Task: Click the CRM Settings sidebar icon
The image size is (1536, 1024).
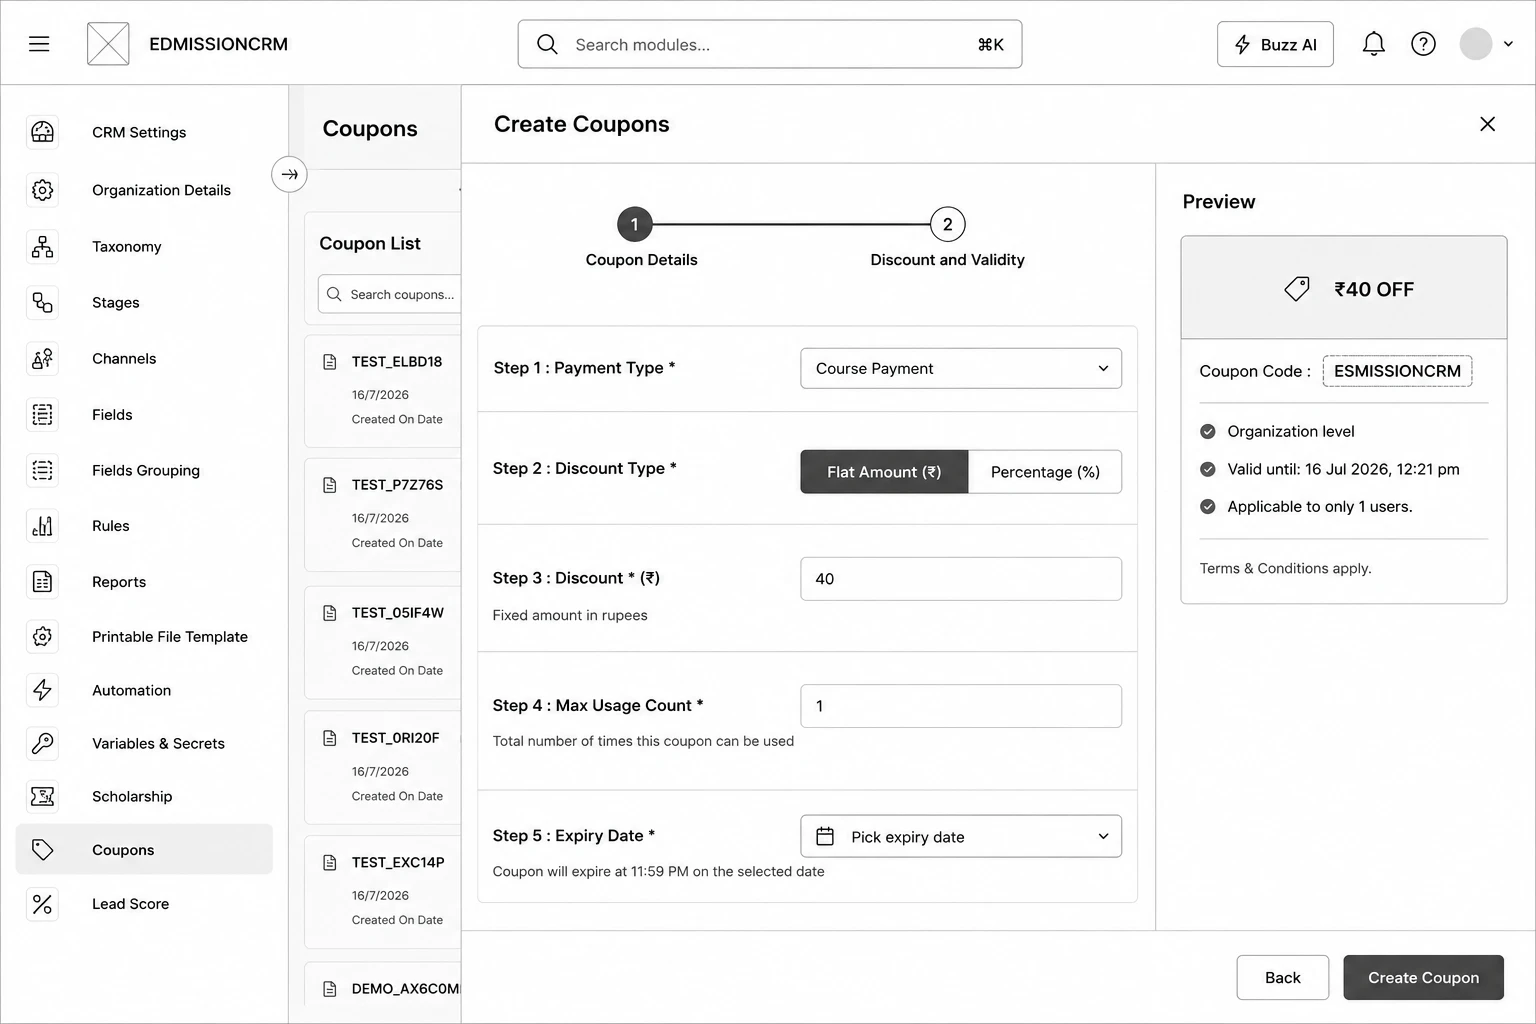Action: point(42,132)
